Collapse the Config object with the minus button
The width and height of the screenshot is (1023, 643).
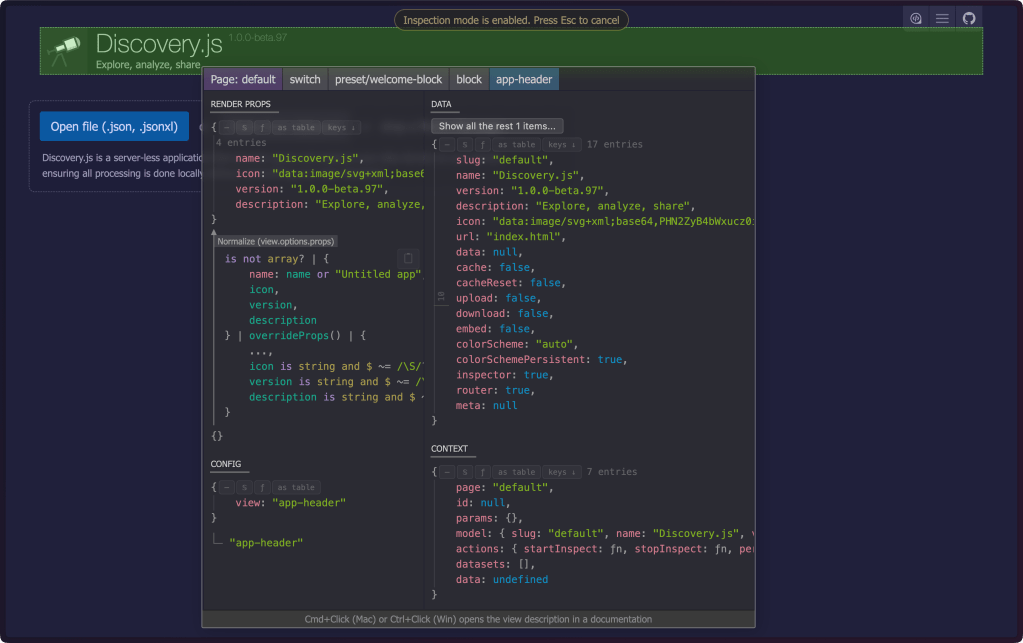pos(227,487)
